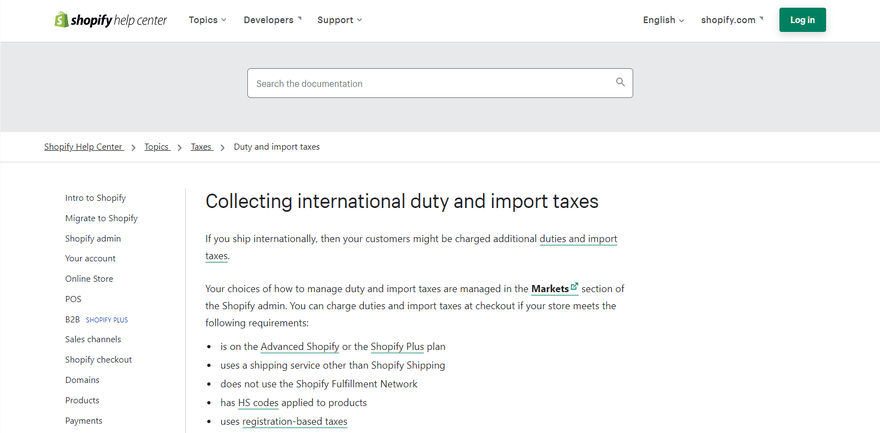Open Migrate to Shopify in sidebar
880x433 pixels.
(101, 218)
